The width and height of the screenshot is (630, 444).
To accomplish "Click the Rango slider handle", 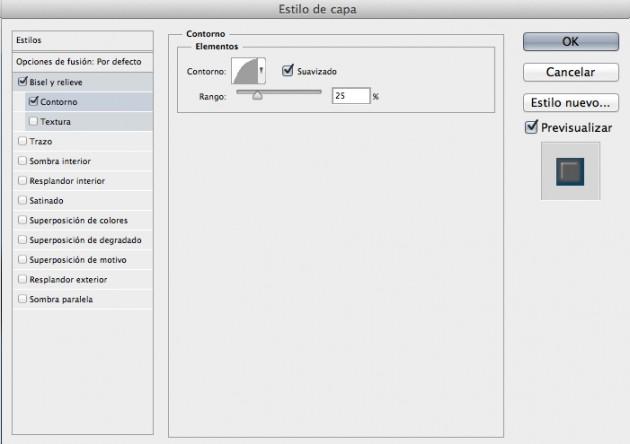I will (x=258, y=96).
